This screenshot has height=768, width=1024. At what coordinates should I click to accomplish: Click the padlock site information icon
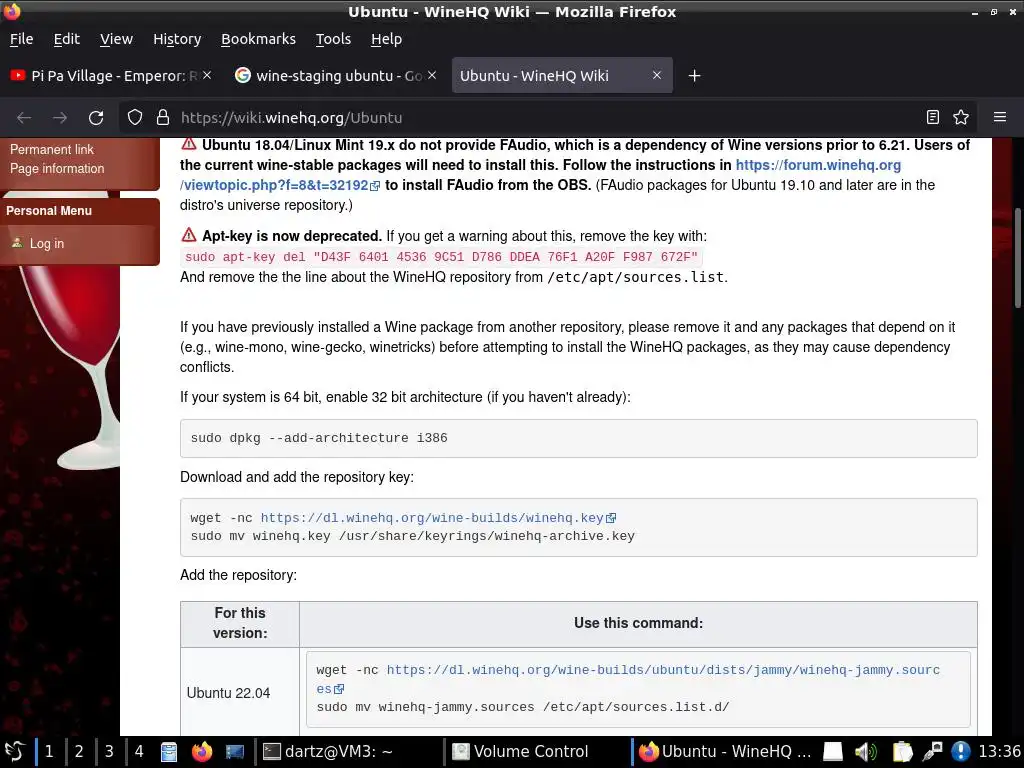point(163,118)
